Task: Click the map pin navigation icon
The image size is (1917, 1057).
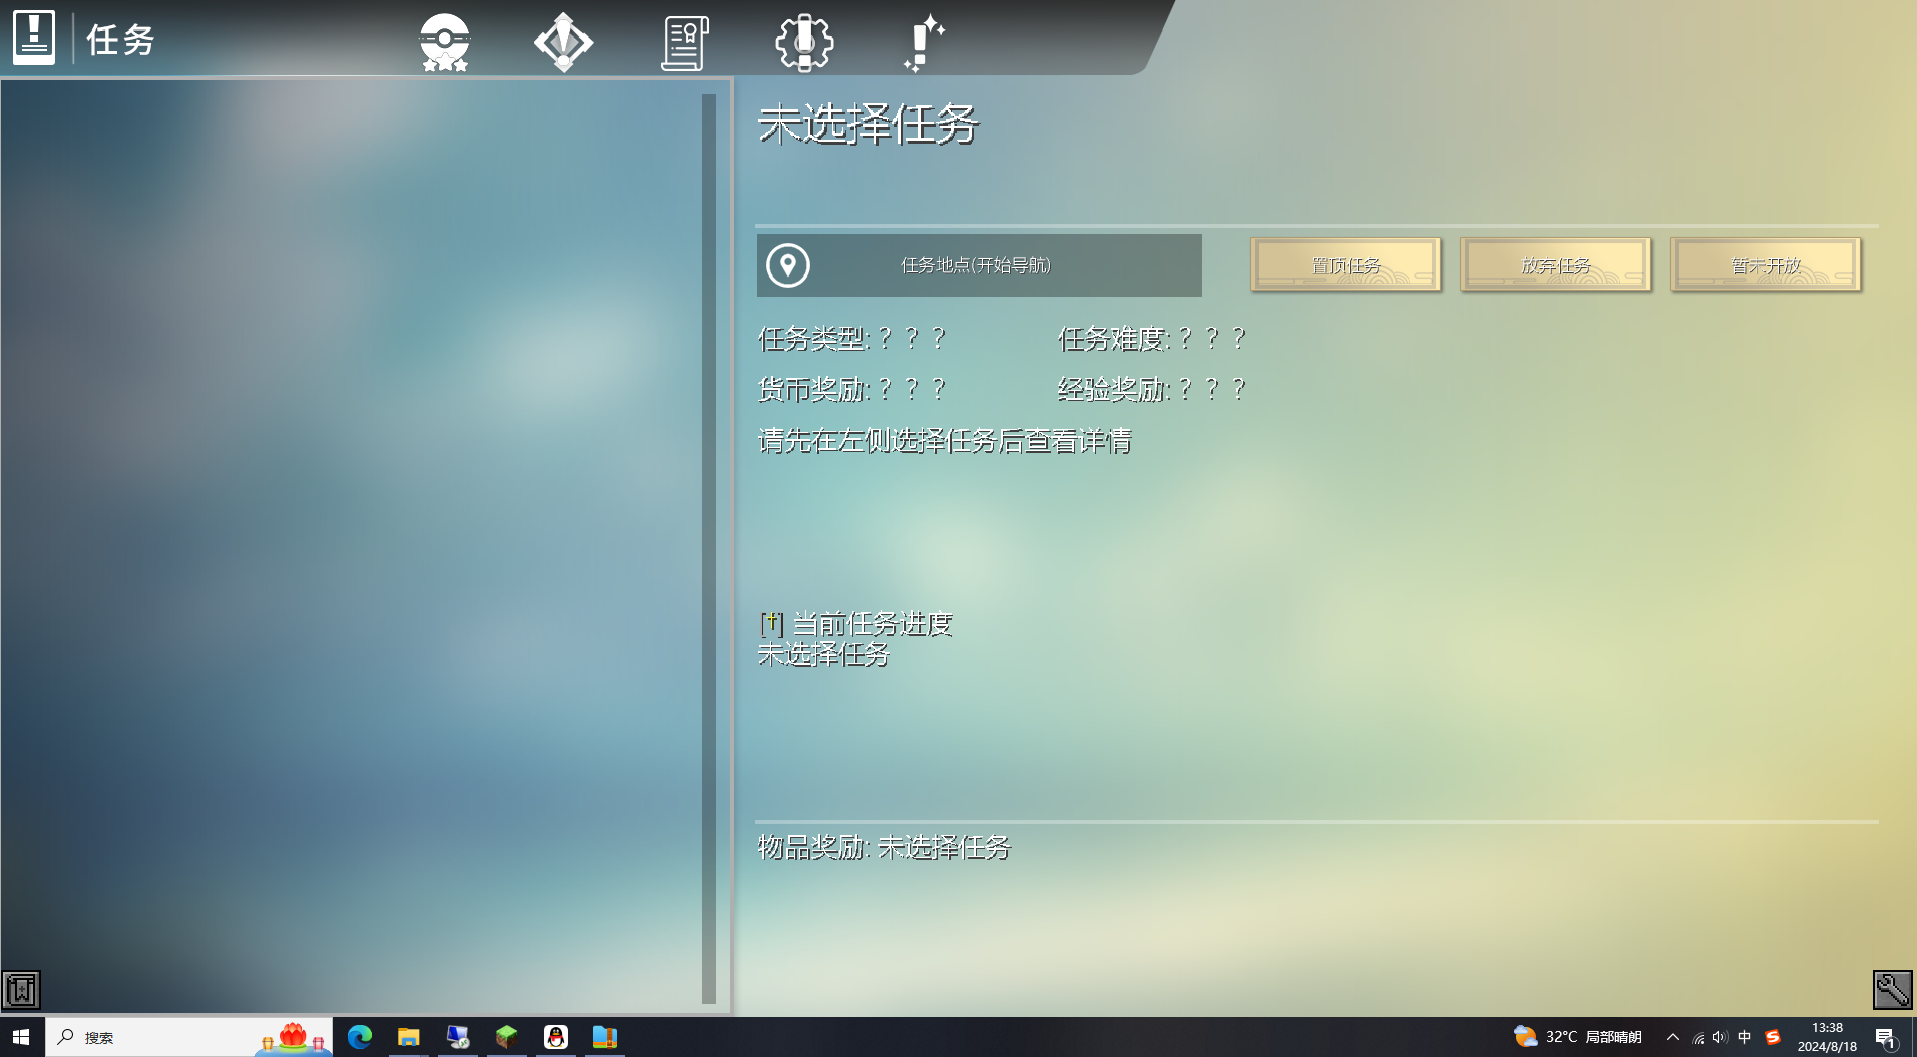Action: pos(788,266)
